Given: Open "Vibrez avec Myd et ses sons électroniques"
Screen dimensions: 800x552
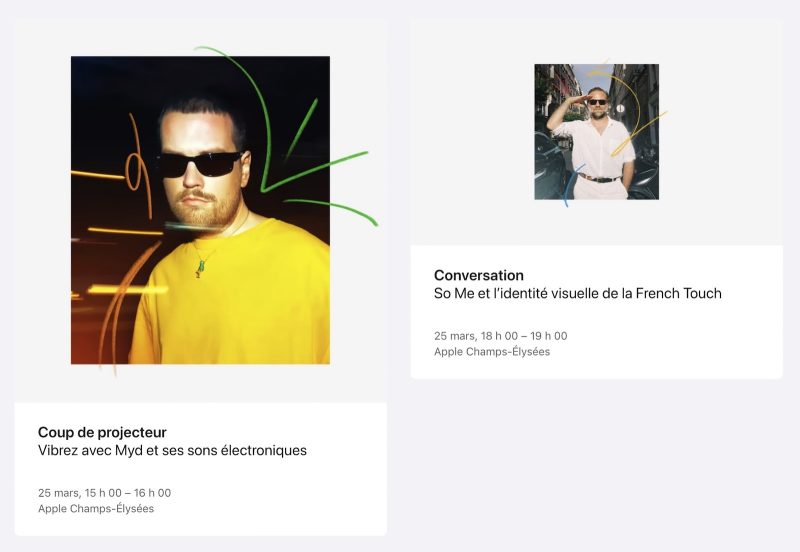Looking at the screenshot, I should pyautogui.click(x=172, y=450).
